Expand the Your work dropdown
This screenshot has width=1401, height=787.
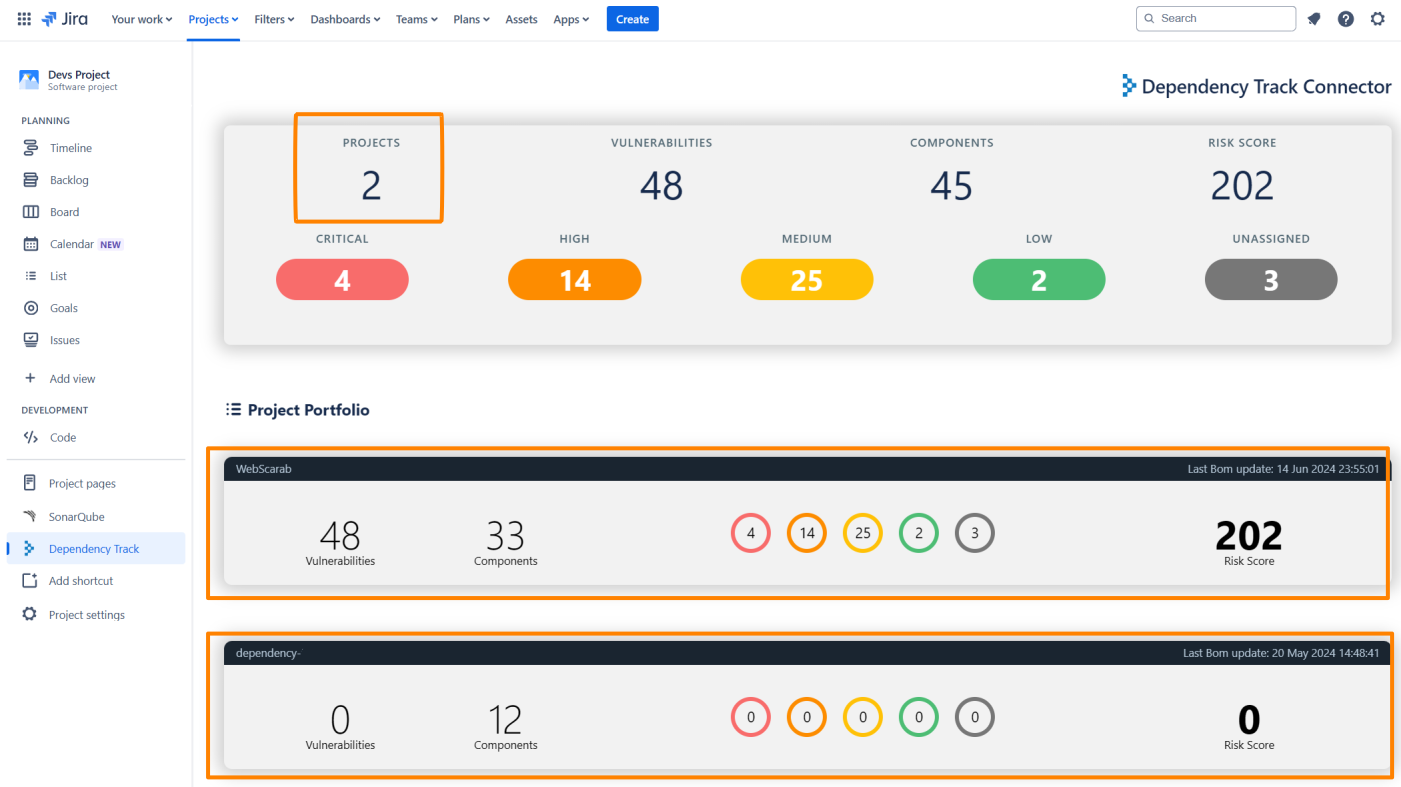click(x=142, y=19)
